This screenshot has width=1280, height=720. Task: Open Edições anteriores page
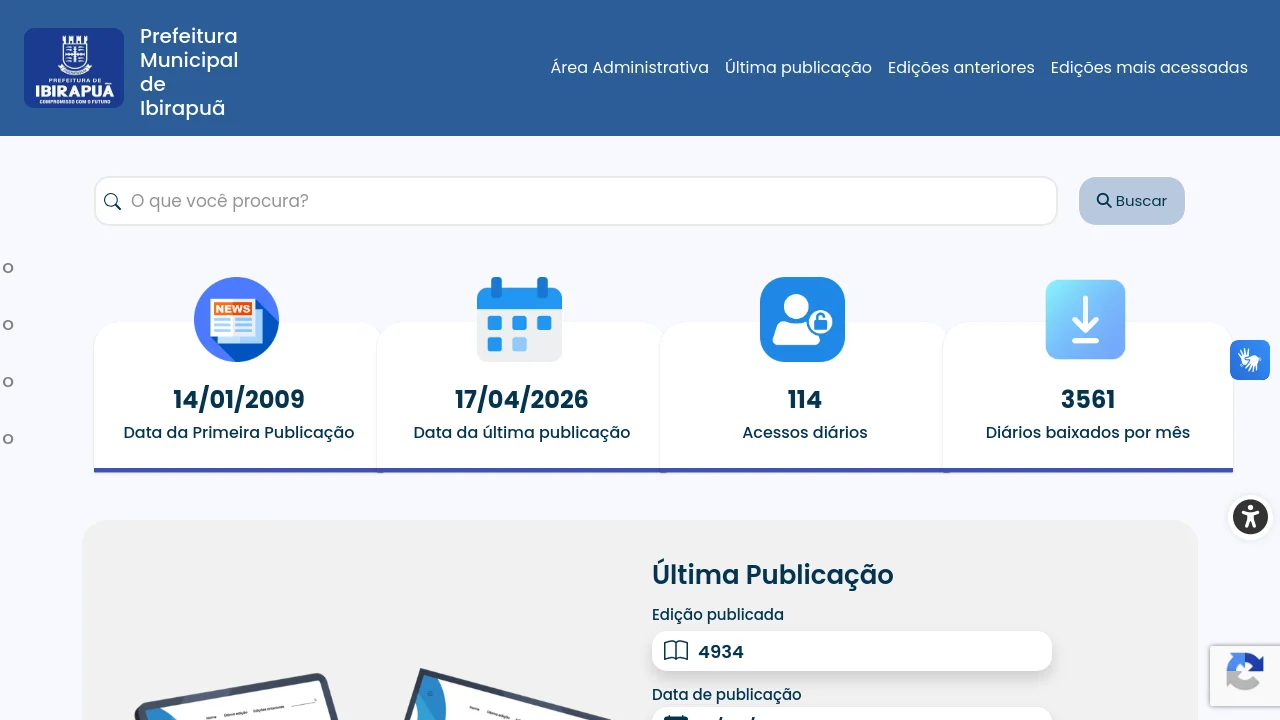click(x=961, y=68)
